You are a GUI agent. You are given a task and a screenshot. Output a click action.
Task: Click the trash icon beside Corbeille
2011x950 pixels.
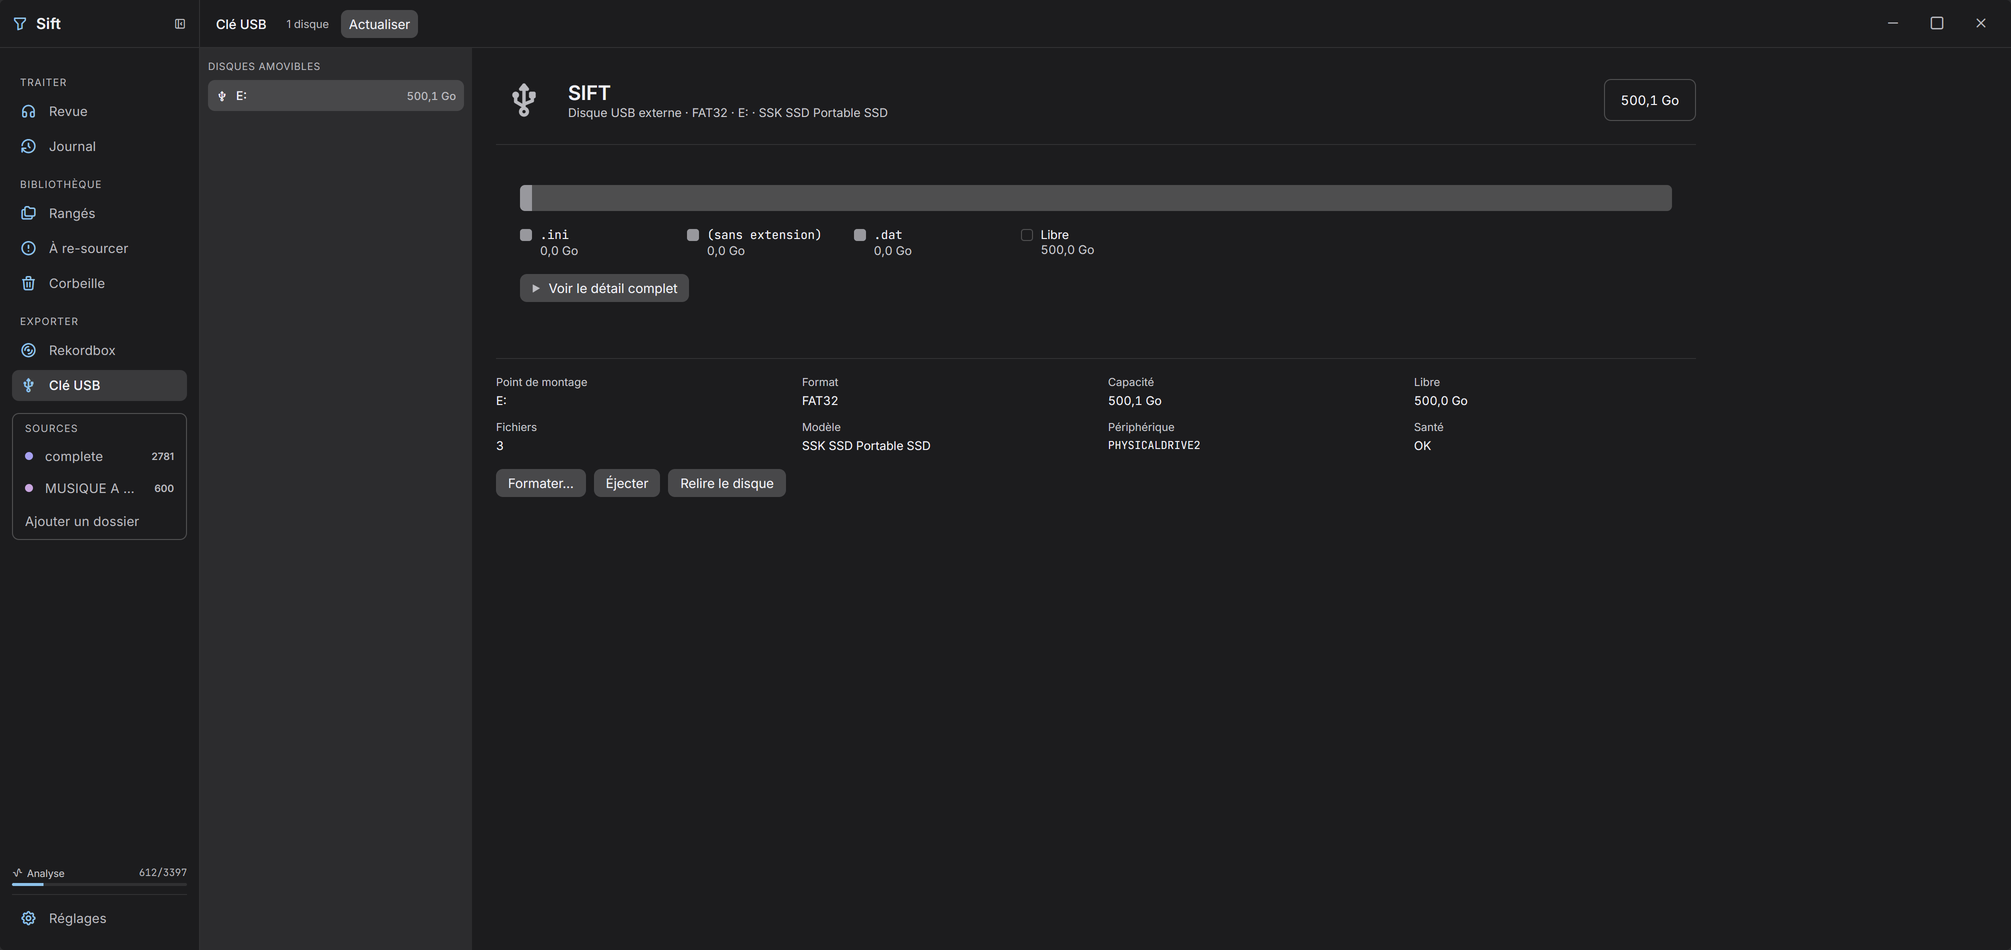coord(29,283)
